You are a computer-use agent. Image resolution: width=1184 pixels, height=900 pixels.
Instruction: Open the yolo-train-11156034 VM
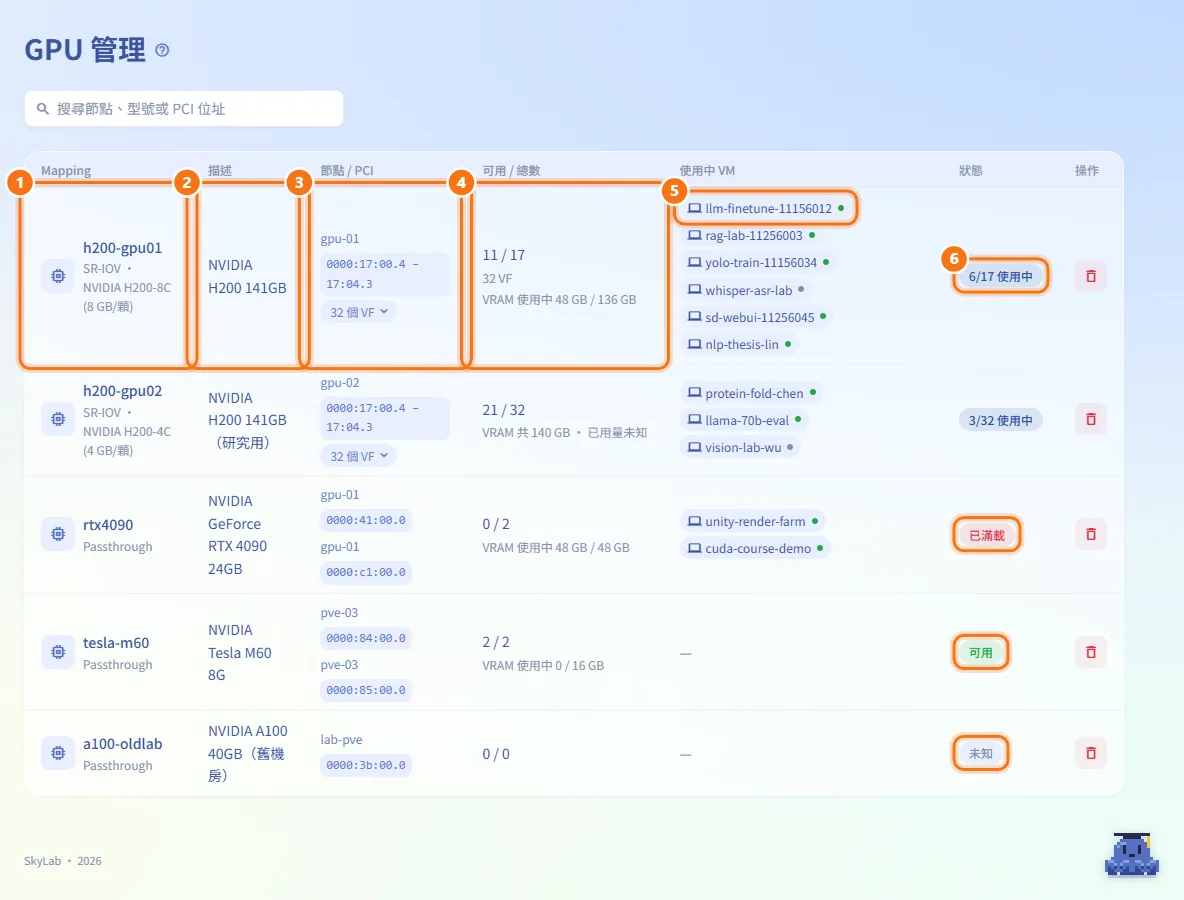758,263
